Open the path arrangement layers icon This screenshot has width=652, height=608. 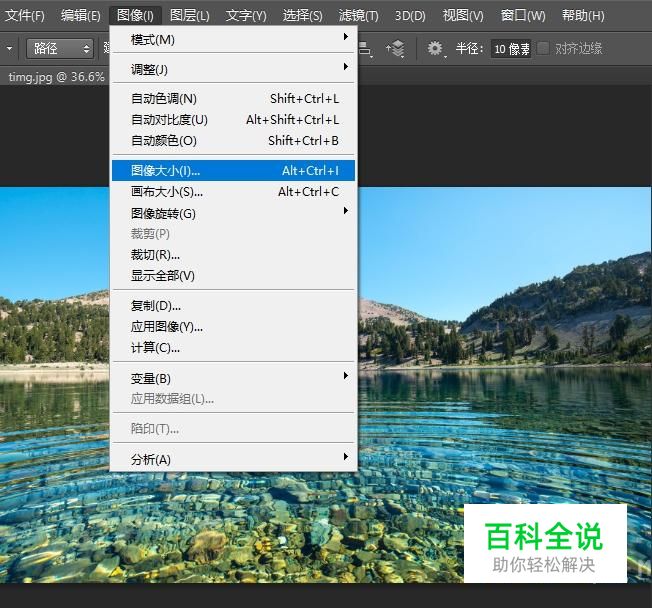pyautogui.click(x=395, y=49)
